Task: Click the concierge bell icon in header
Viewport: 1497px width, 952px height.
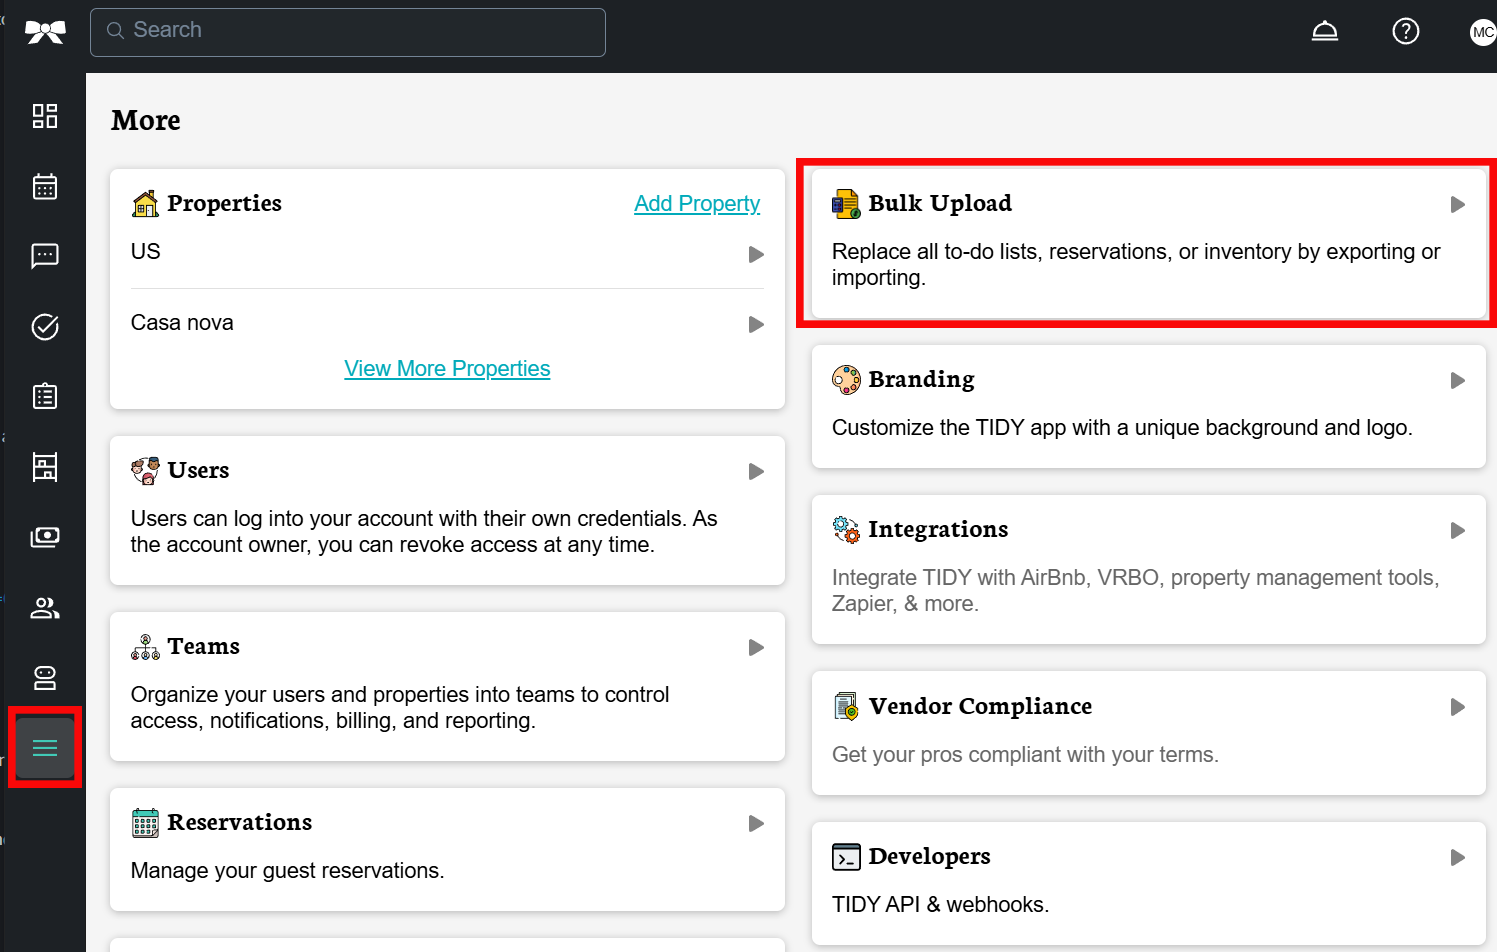Action: 1325,32
